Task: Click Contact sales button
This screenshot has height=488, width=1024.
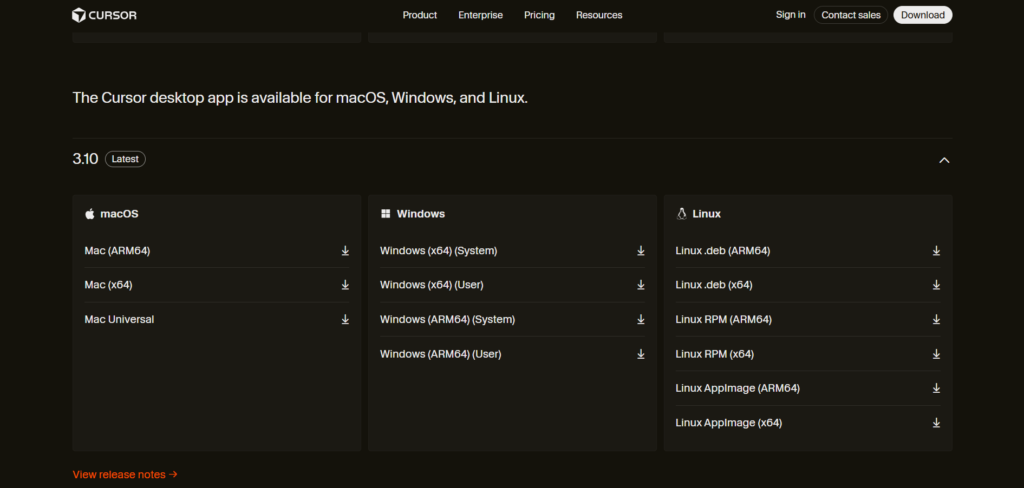Action: tap(851, 15)
